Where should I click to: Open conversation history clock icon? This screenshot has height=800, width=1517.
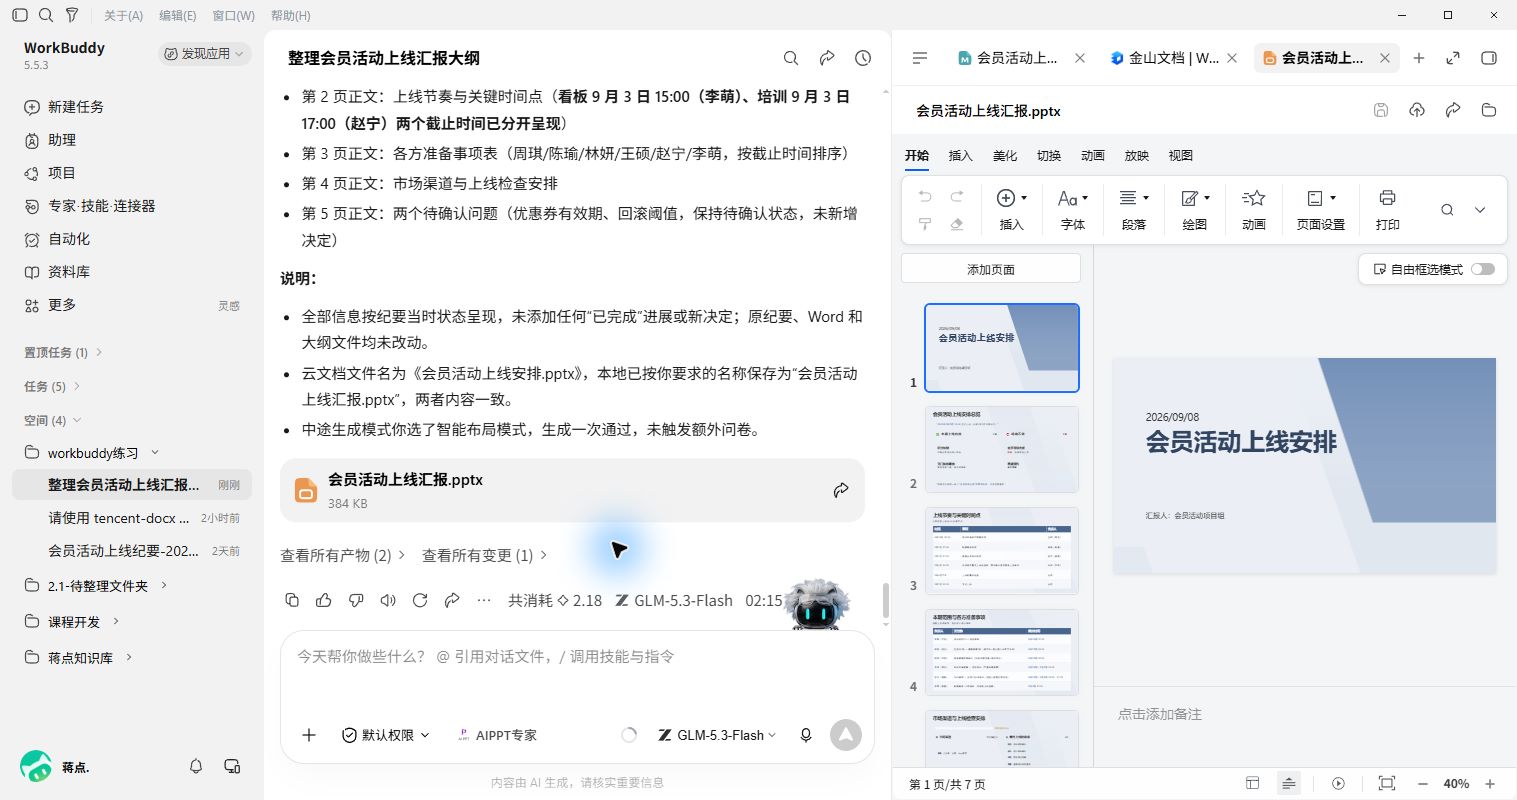(x=863, y=58)
